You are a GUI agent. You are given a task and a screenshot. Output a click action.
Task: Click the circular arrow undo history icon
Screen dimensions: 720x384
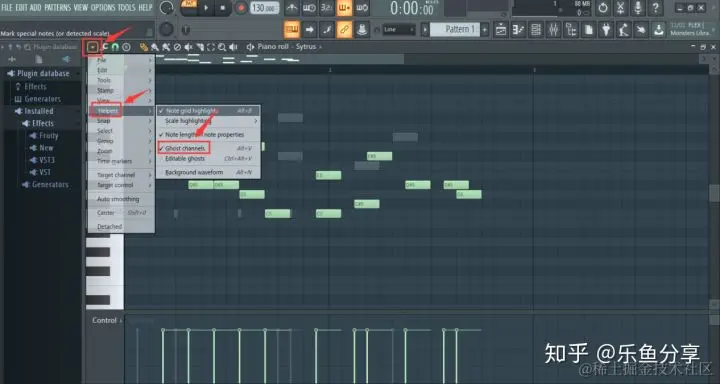(603, 8)
